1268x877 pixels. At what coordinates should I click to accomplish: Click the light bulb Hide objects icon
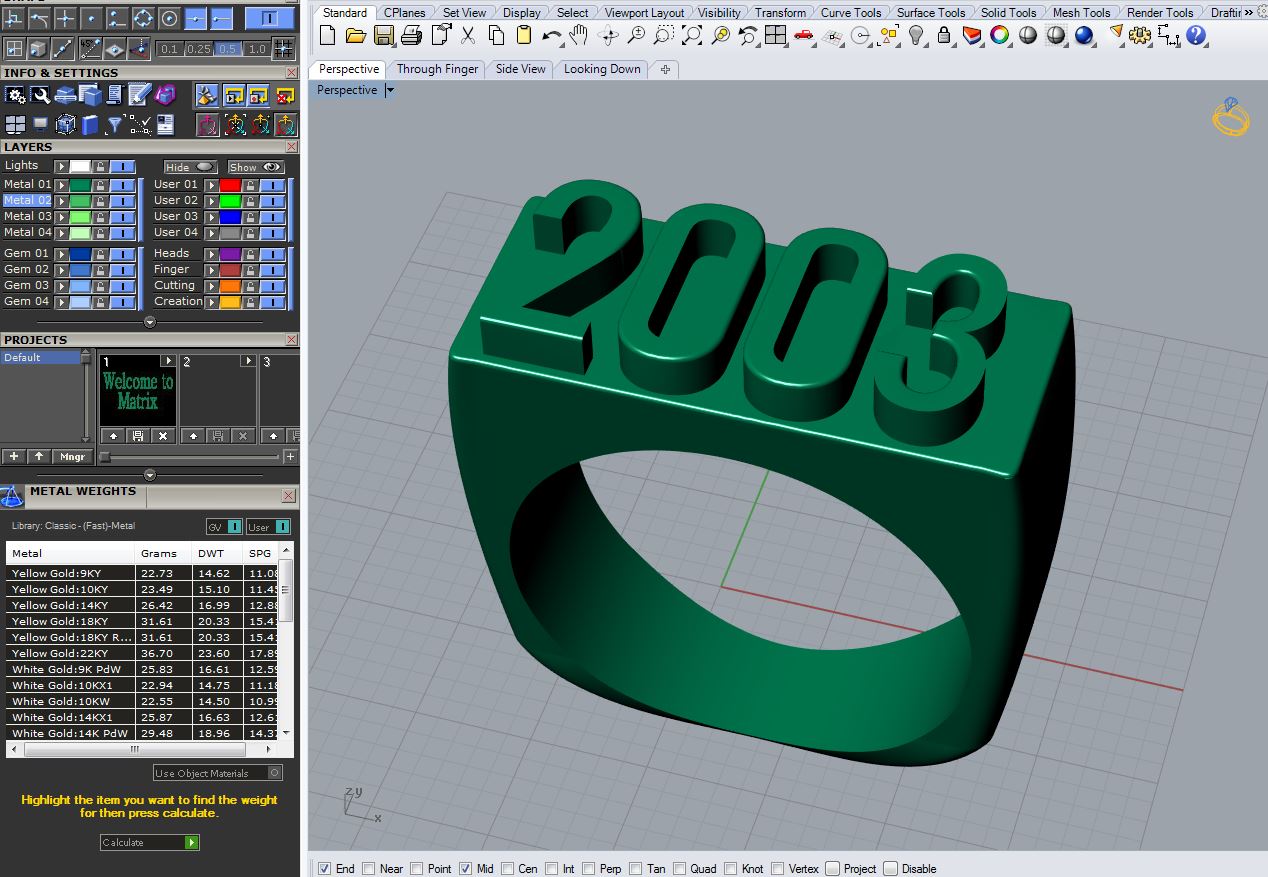coord(915,36)
